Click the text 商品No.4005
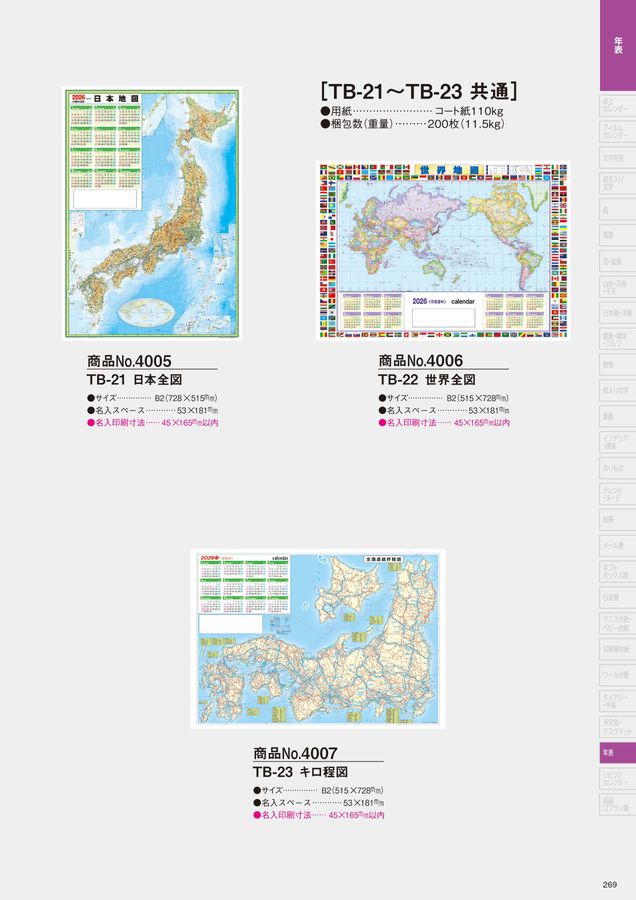Image resolution: width=636 pixels, height=900 pixels. [x=129, y=361]
